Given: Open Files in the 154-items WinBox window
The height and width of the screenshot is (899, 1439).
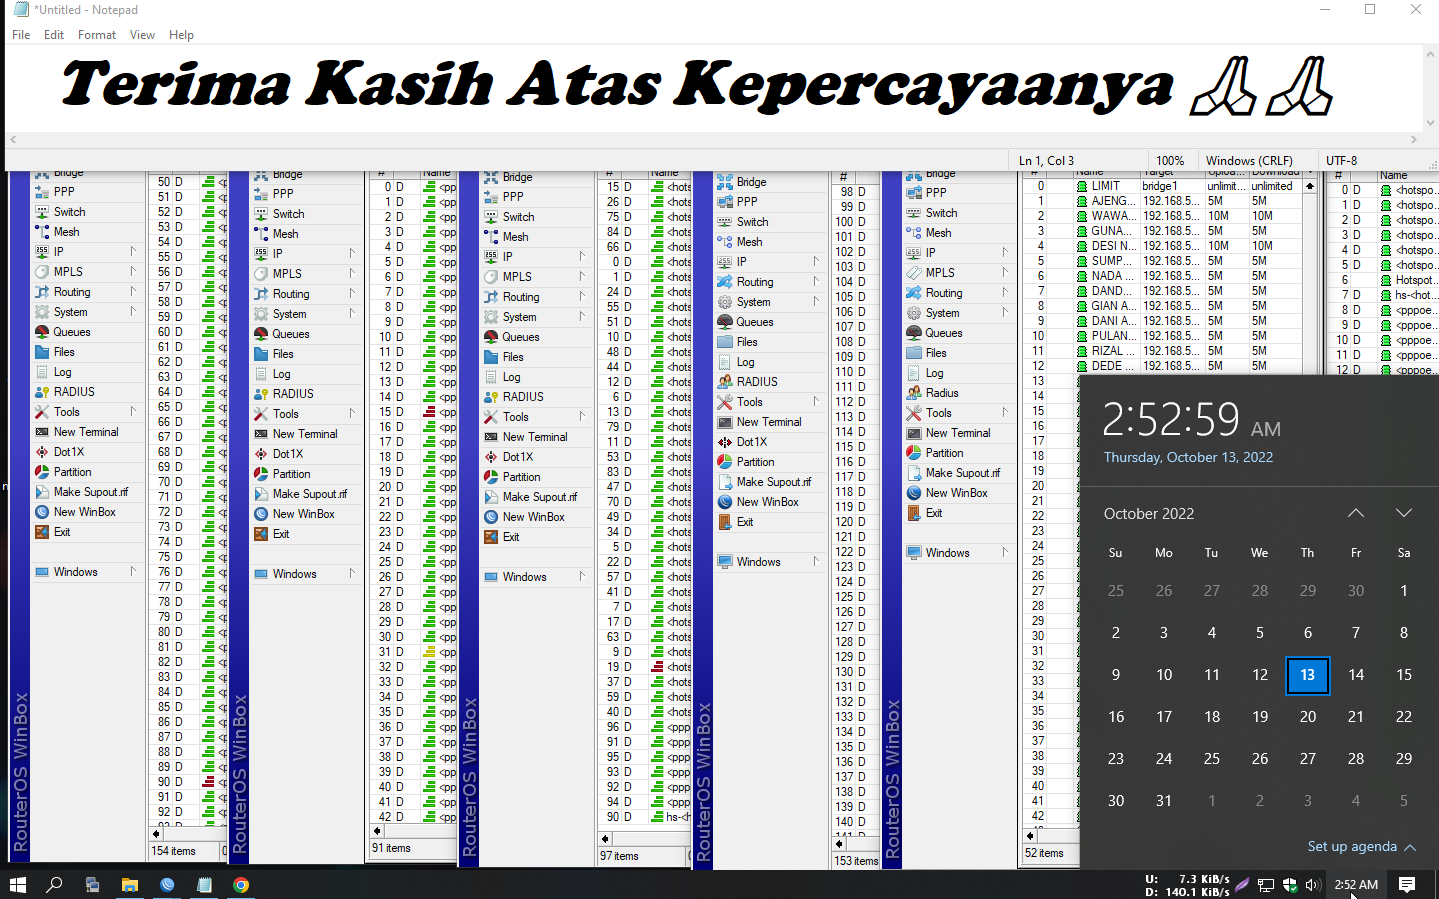Looking at the screenshot, I should point(64,352).
